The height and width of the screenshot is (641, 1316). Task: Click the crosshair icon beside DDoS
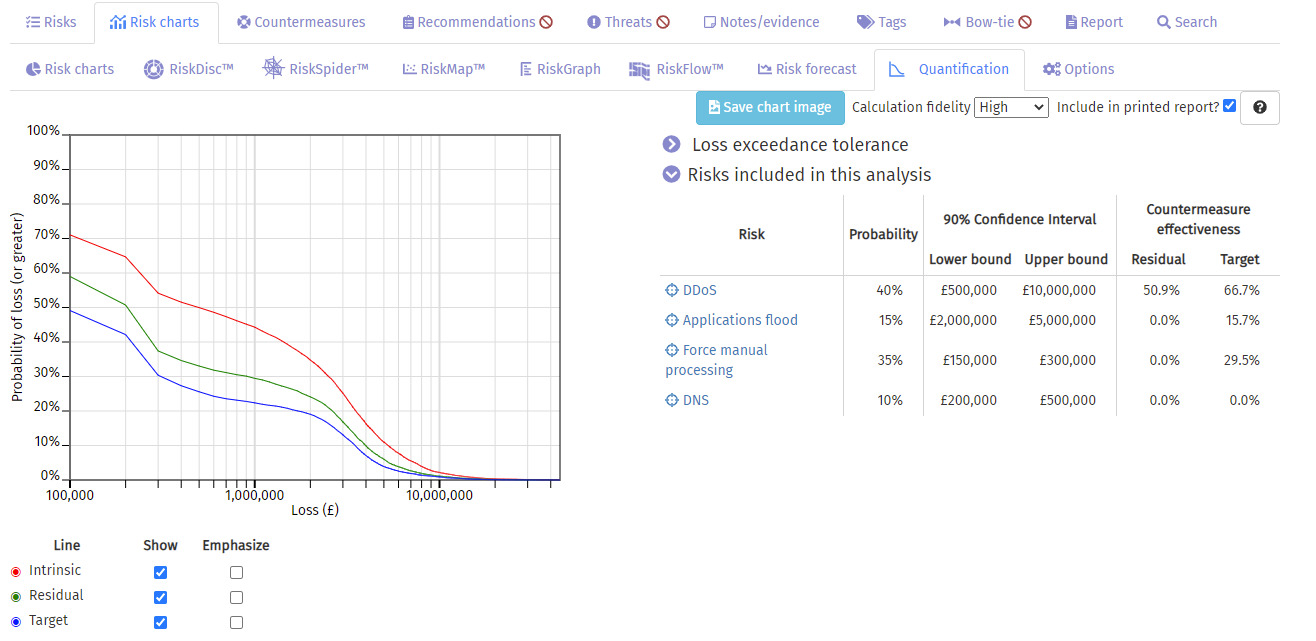click(x=672, y=290)
